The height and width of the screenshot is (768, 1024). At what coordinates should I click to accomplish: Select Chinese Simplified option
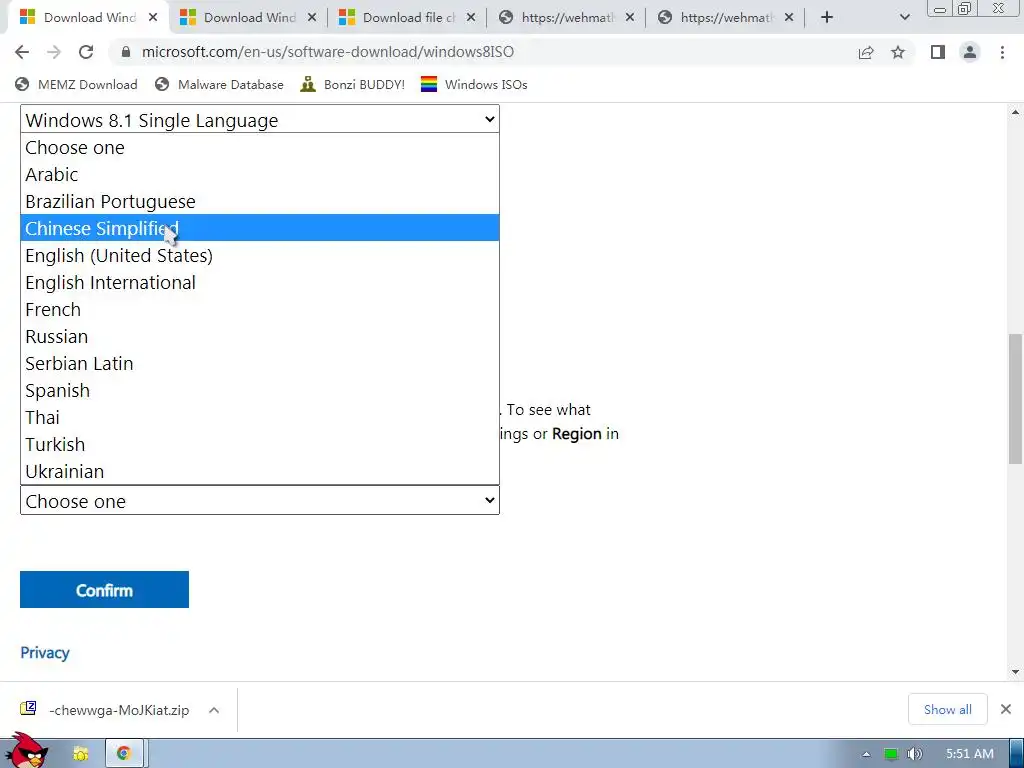coord(260,228)
